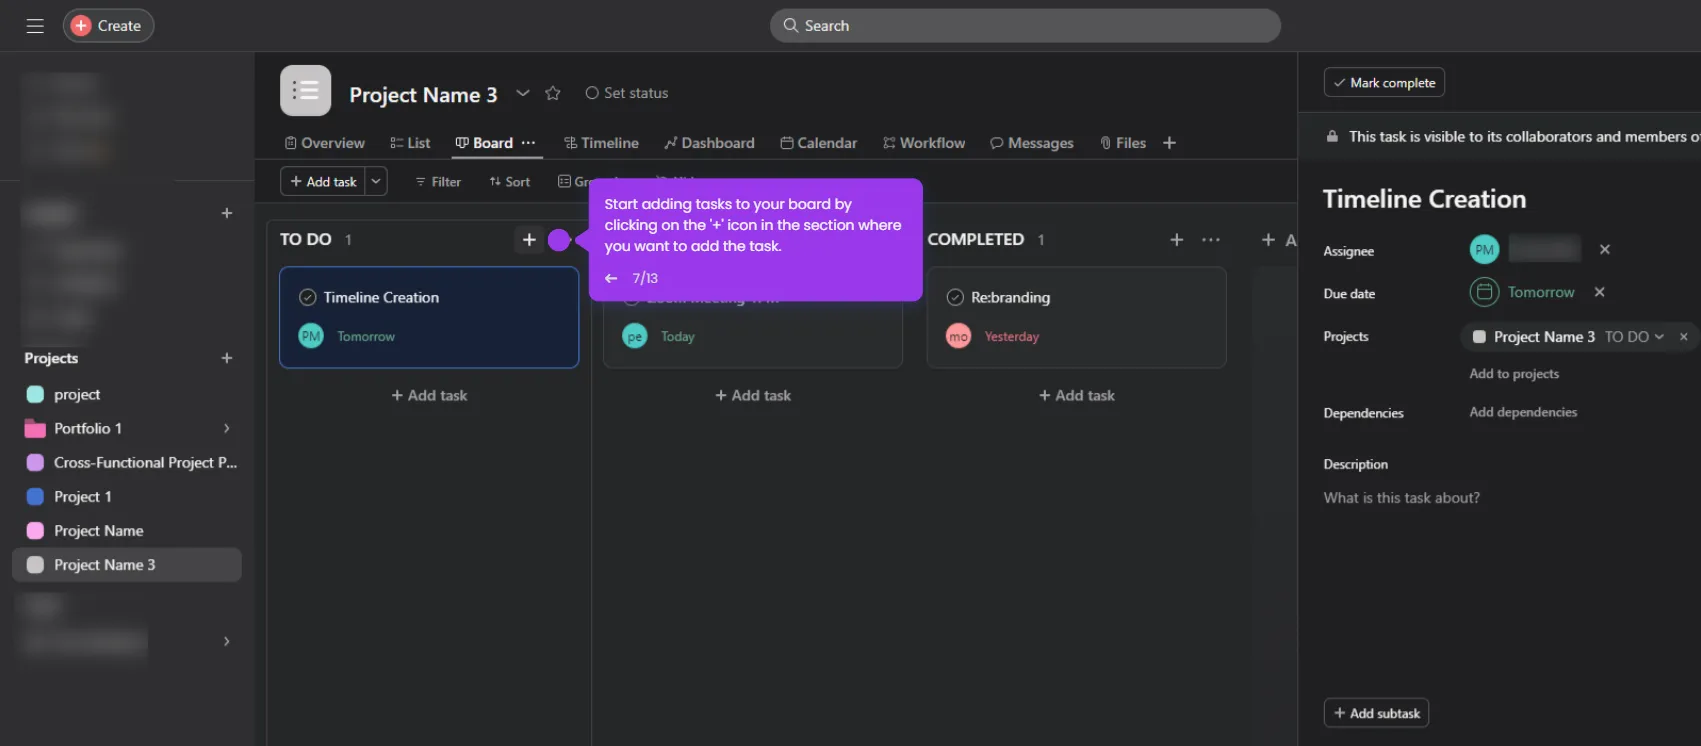Click the Project Name 3 list icon

(306, 91)
